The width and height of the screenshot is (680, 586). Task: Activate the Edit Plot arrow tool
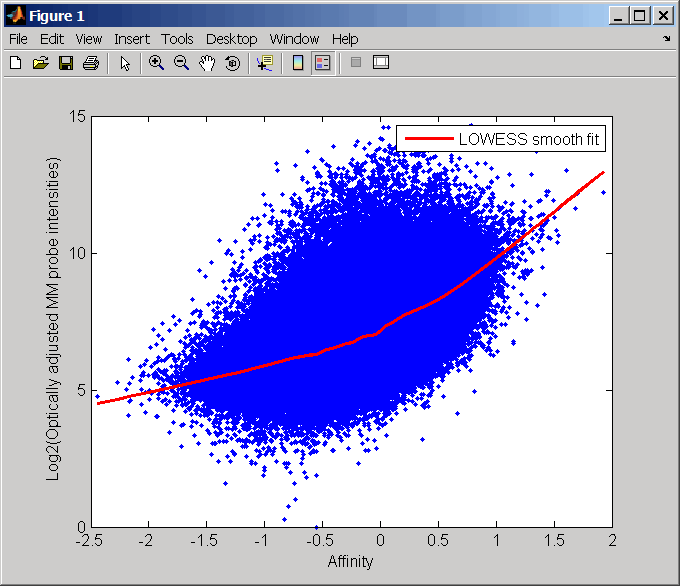[x=125, y=63]
